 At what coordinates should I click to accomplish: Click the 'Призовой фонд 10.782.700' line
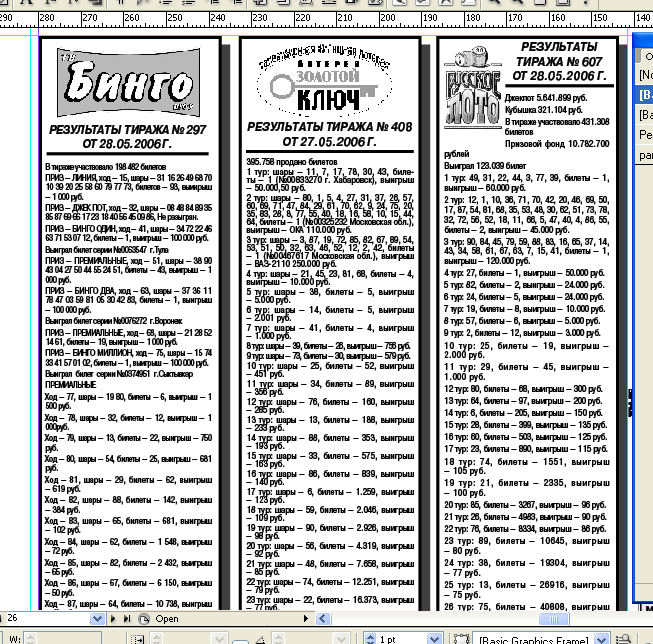[x=557, y=144]
